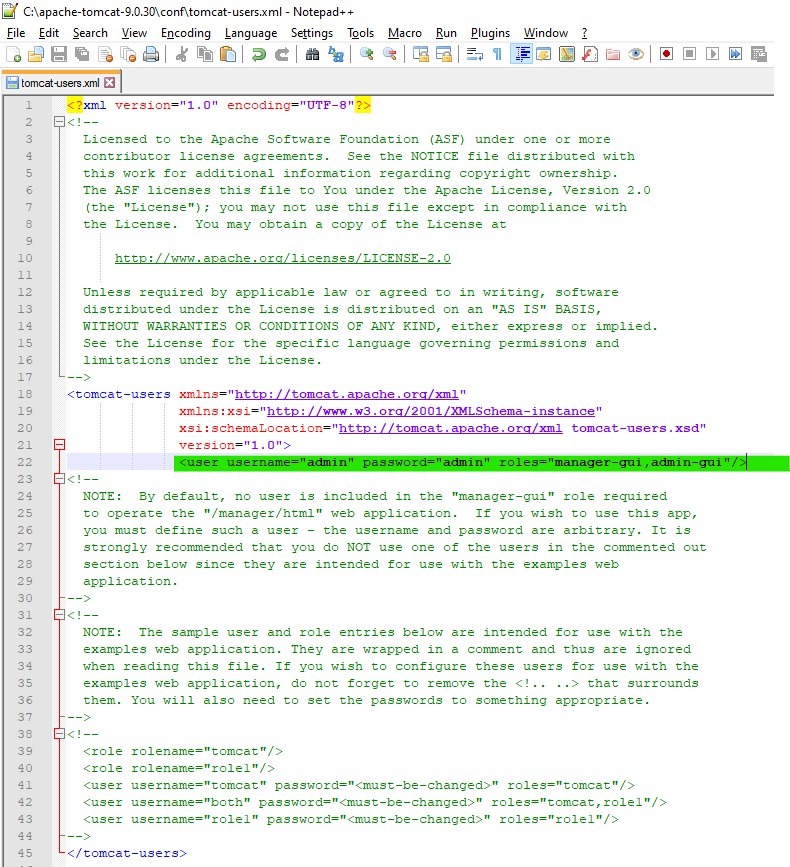Click the Open file folder icon

[36, 54]
